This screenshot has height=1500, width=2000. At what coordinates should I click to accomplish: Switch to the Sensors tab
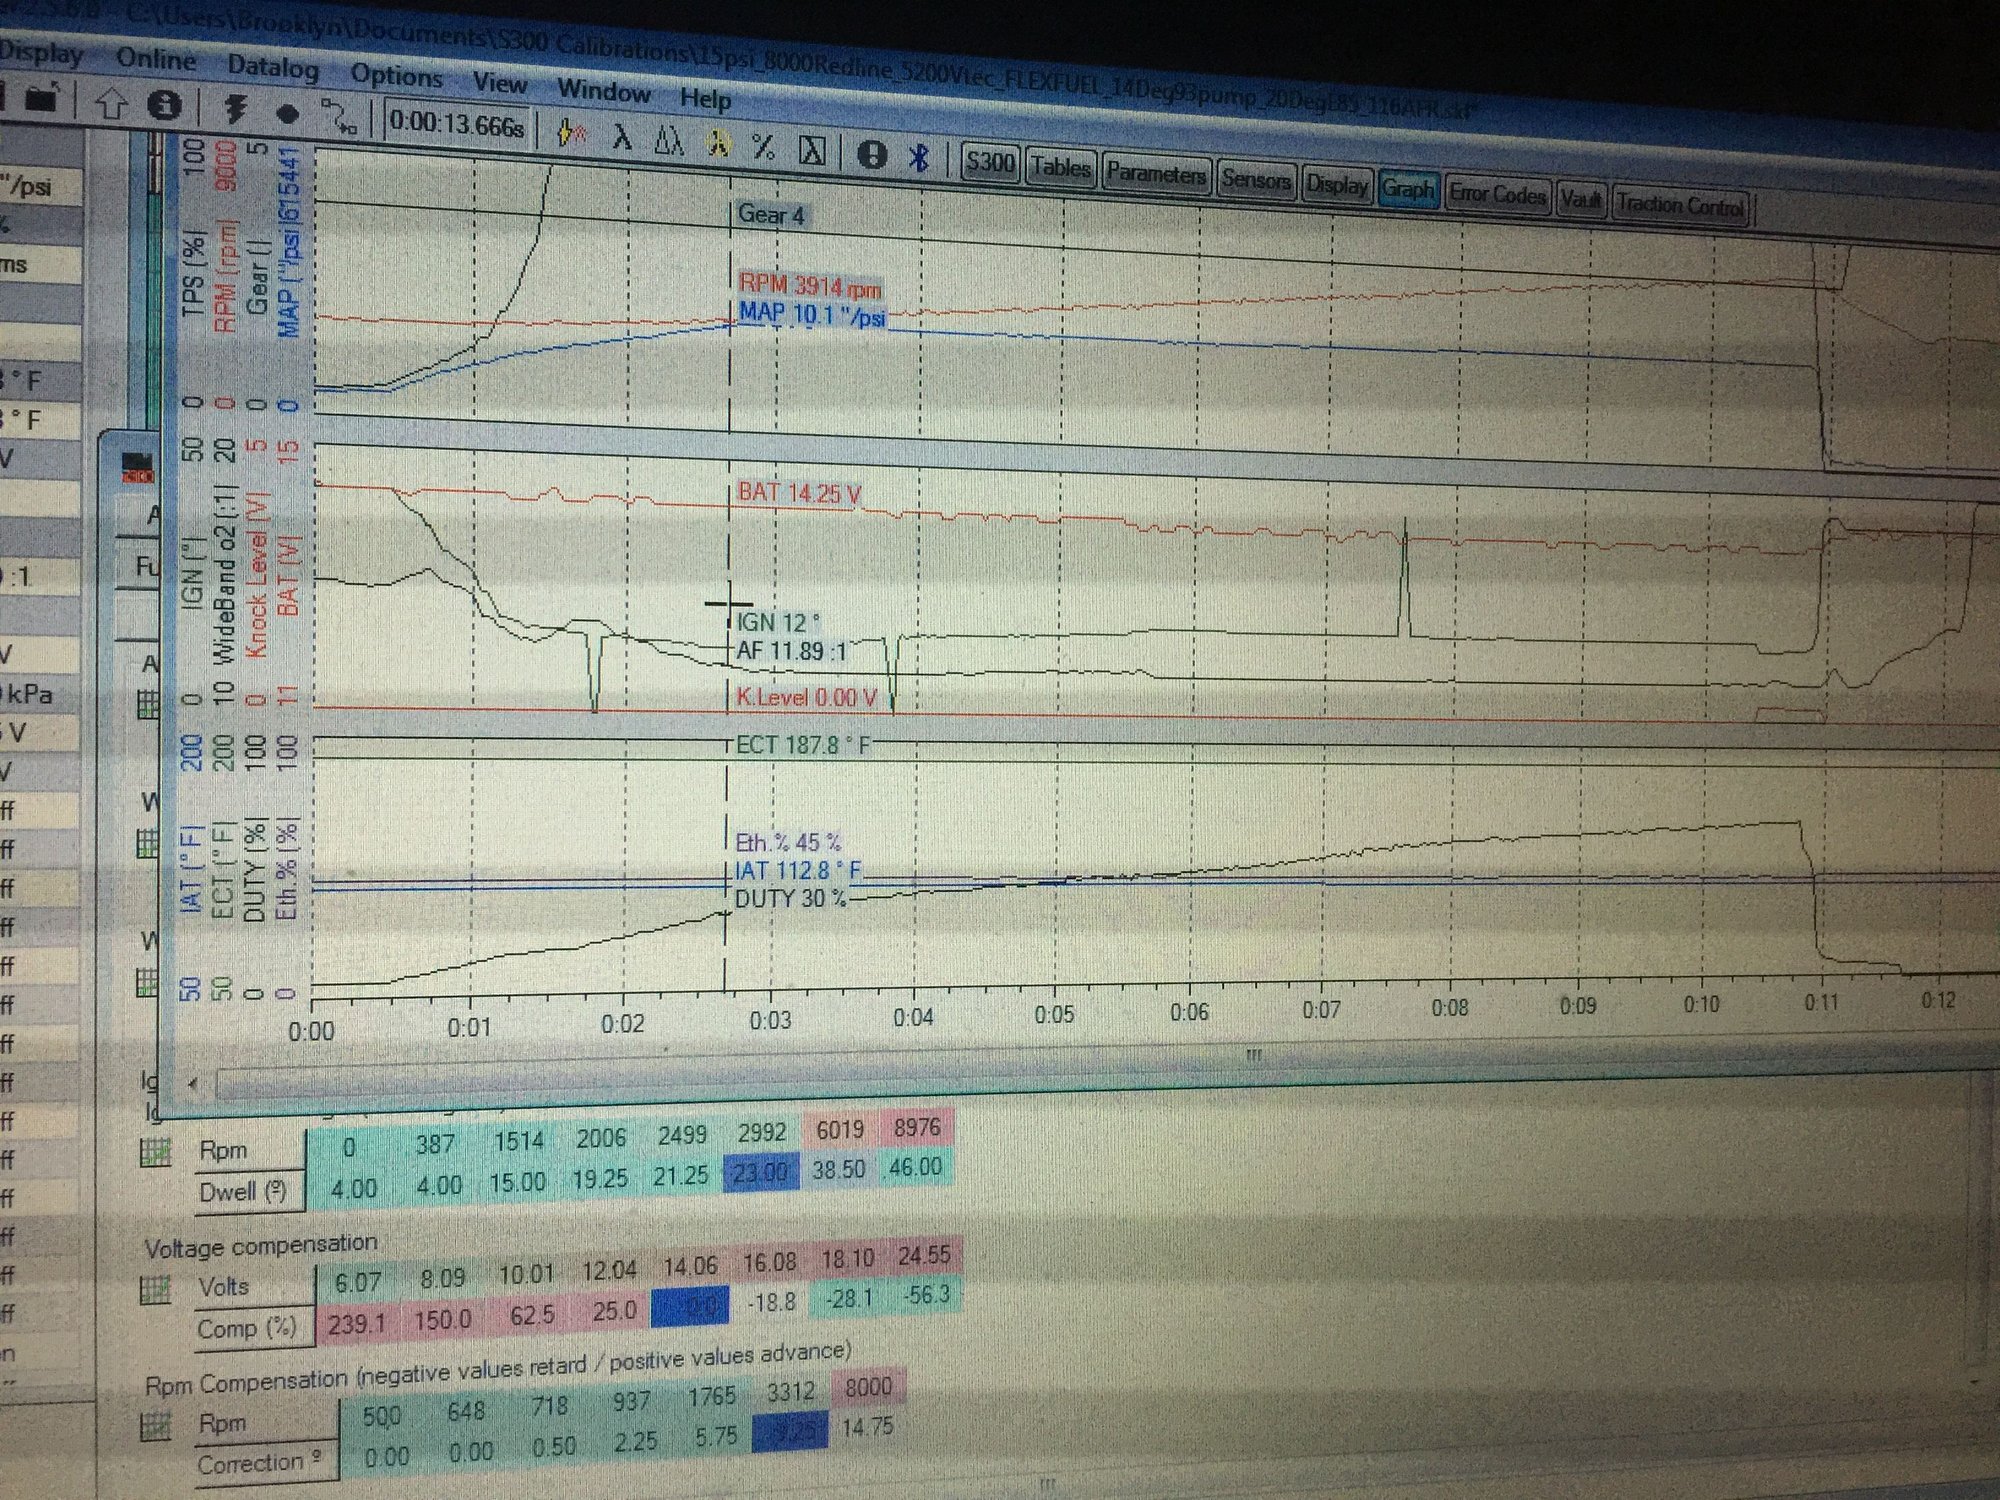click(1254, 180)
